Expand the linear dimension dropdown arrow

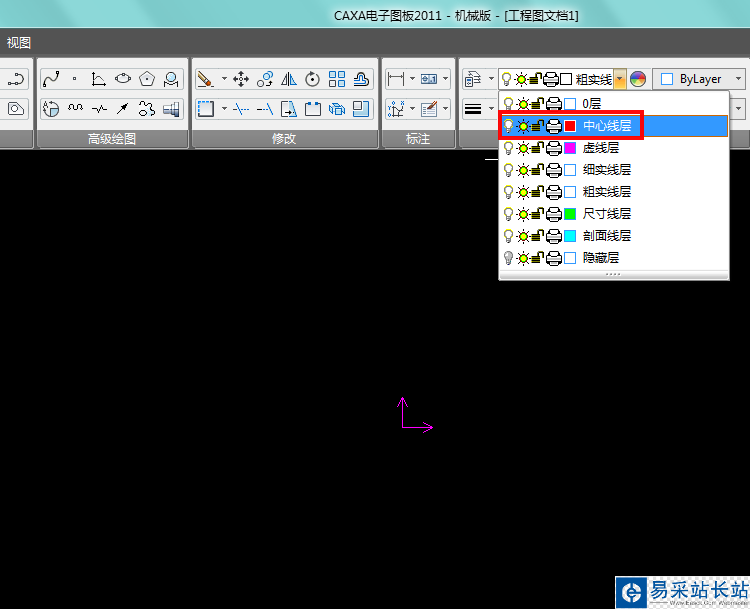pos(412,79)
